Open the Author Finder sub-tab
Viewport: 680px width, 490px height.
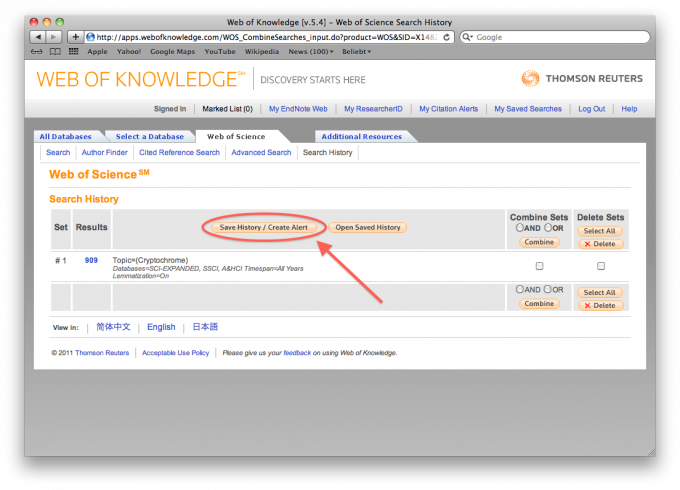pyautogui.click(x=105, y=153)
